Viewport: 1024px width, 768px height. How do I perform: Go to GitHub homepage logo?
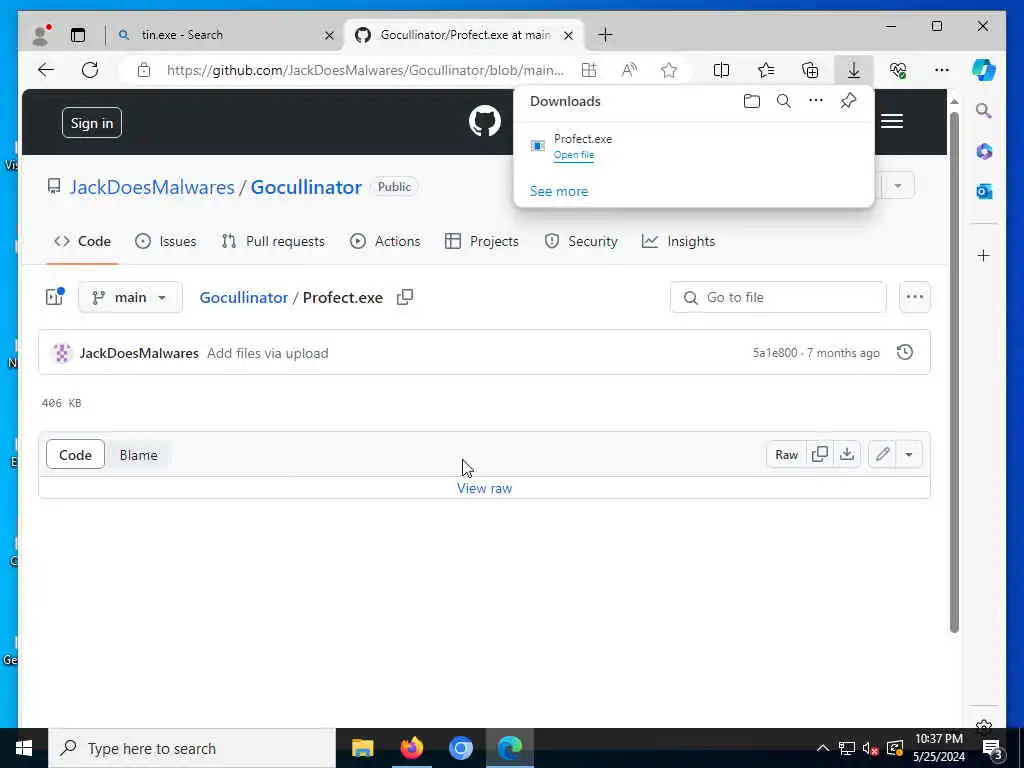coord(485,121)
